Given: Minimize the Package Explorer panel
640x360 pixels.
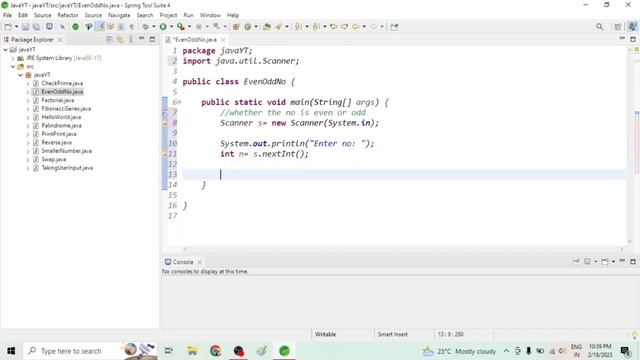Looking at the screenshot, I should pos(141,39).
